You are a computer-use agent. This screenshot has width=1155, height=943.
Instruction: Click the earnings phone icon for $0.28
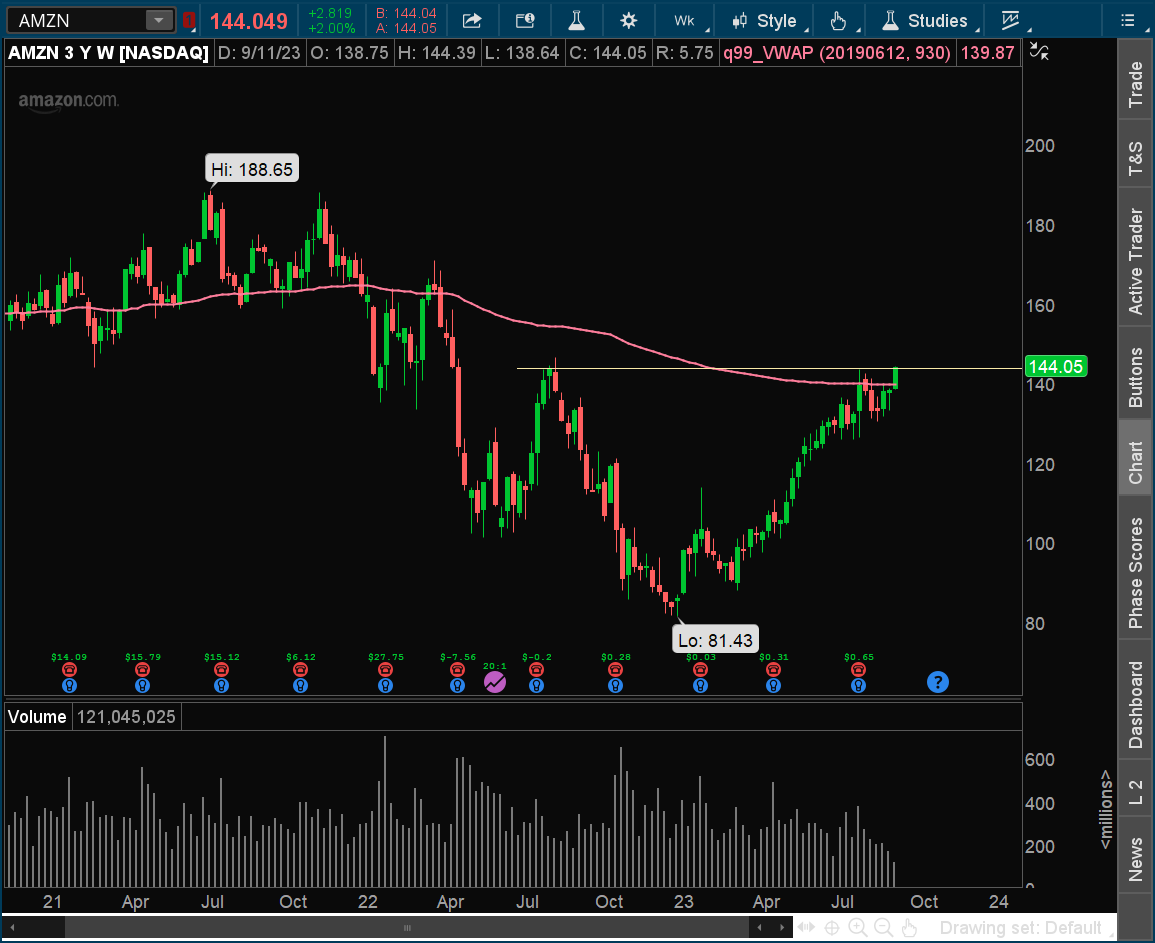point(615,670)
